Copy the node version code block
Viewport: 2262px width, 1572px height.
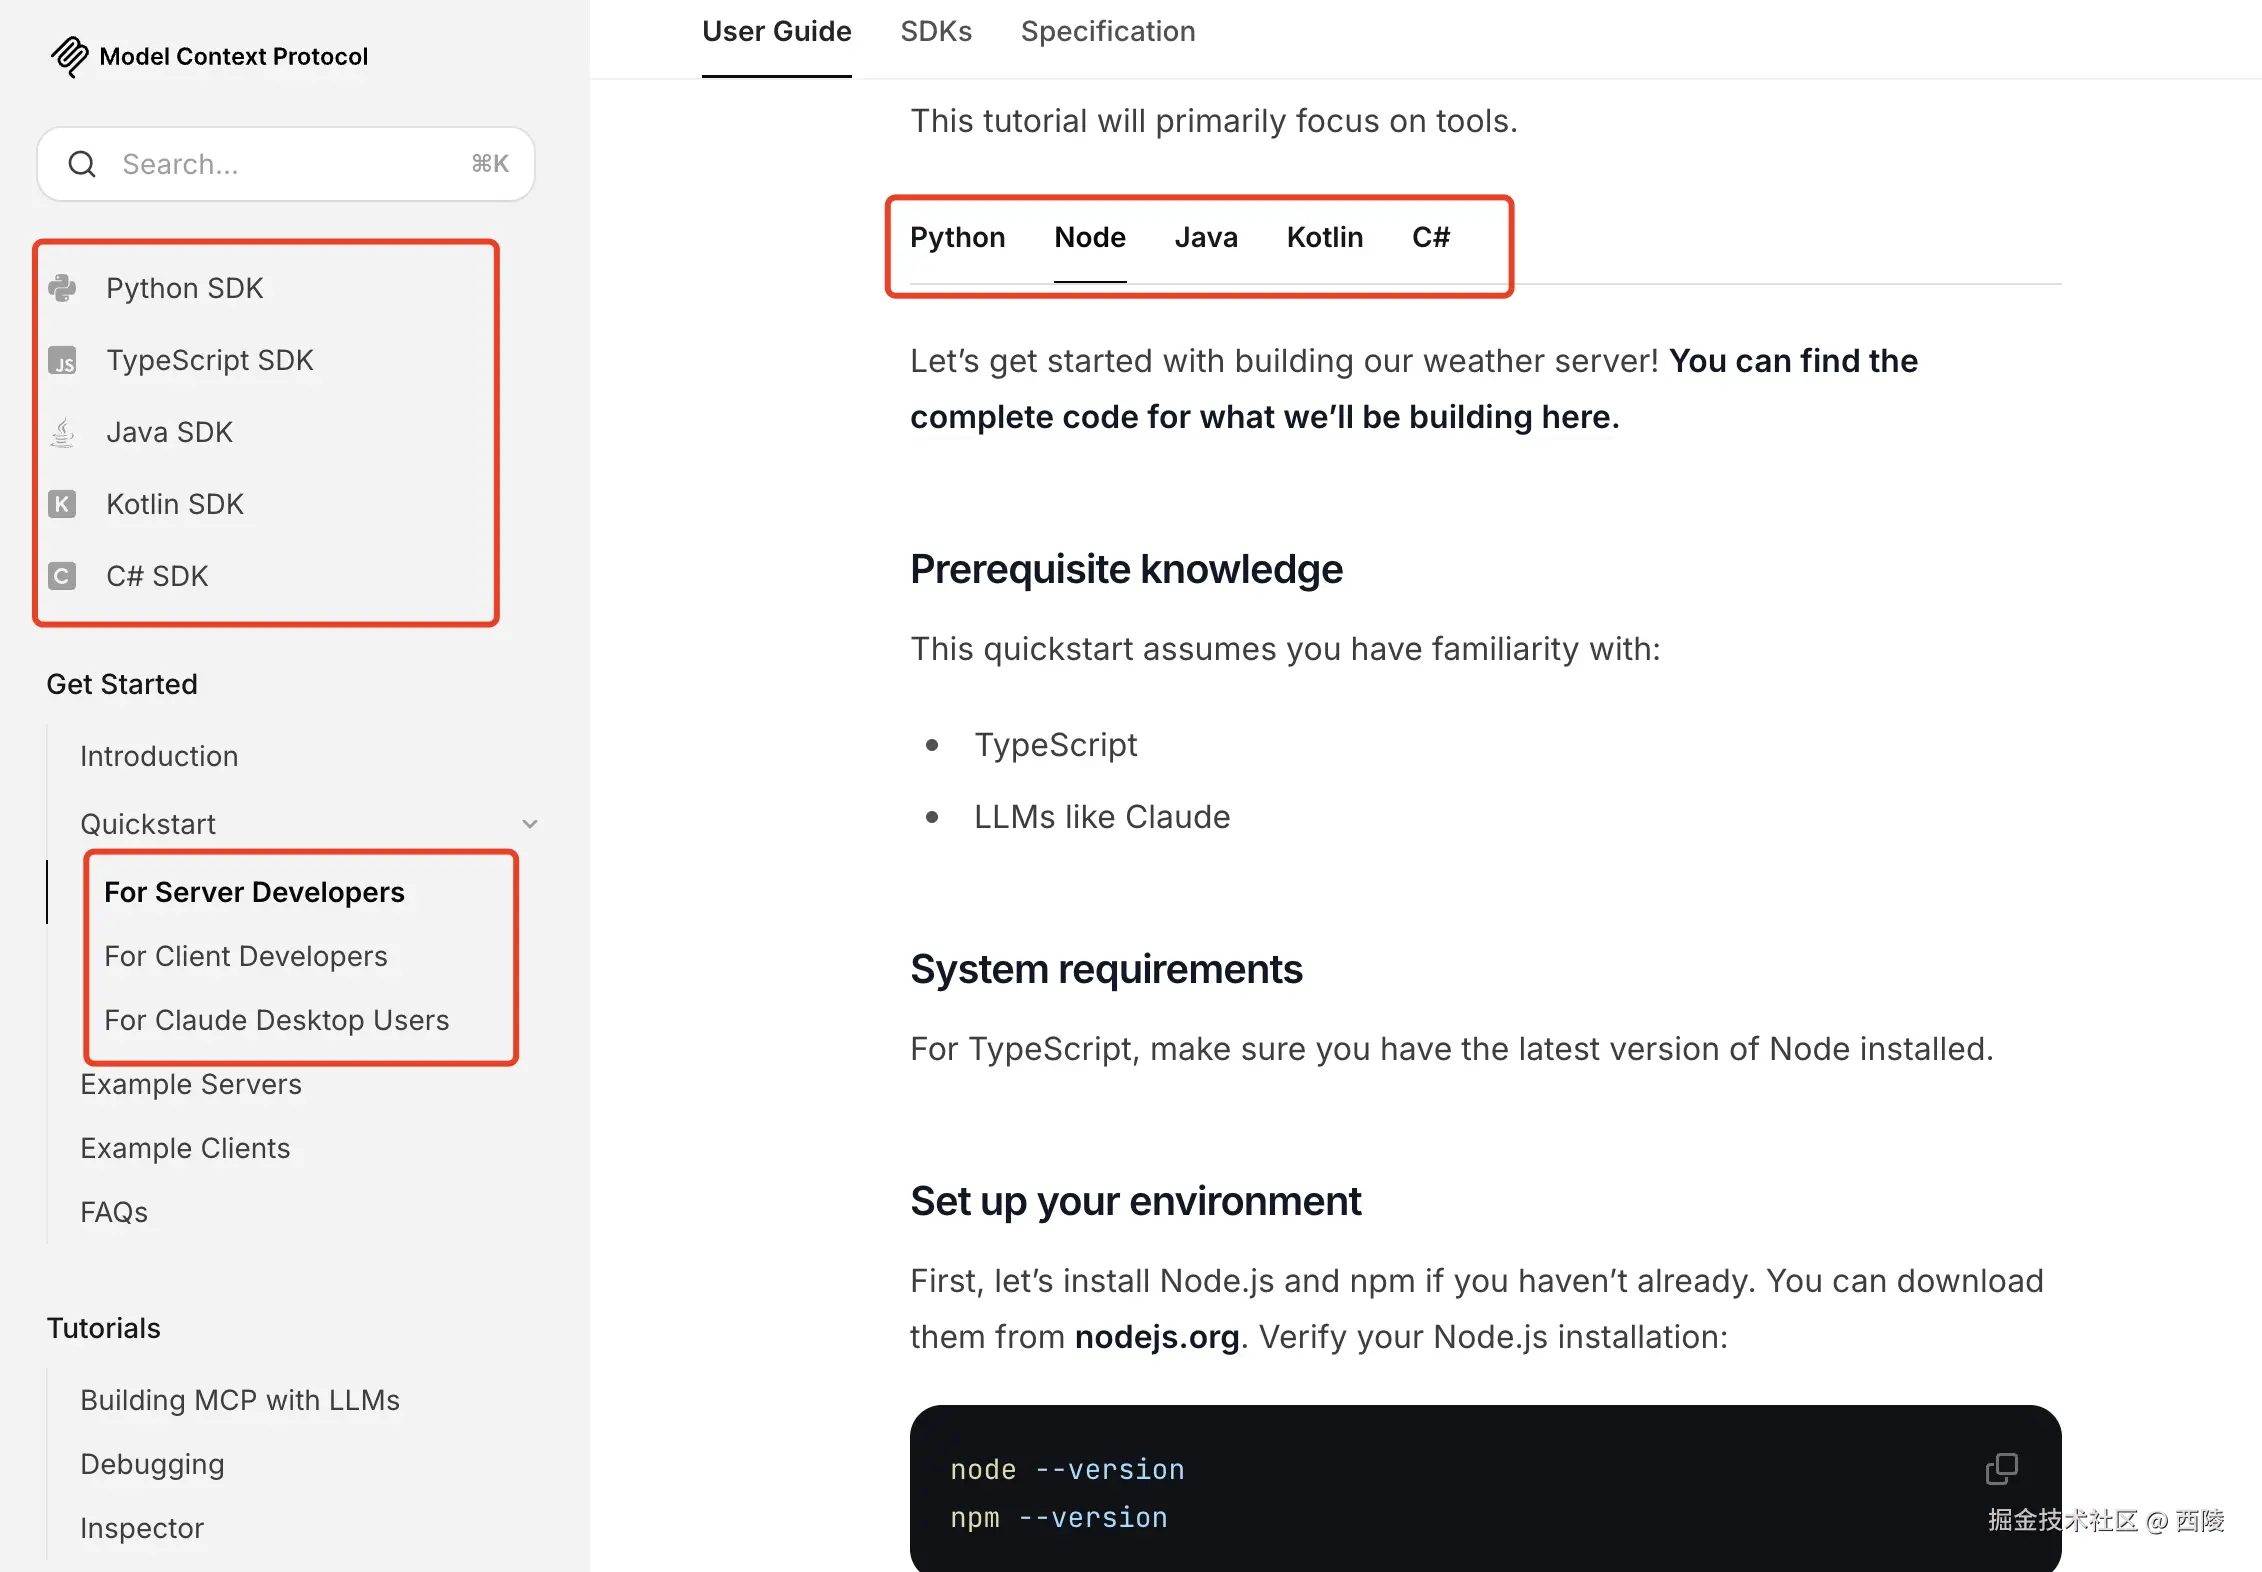click(2001, 1469)
